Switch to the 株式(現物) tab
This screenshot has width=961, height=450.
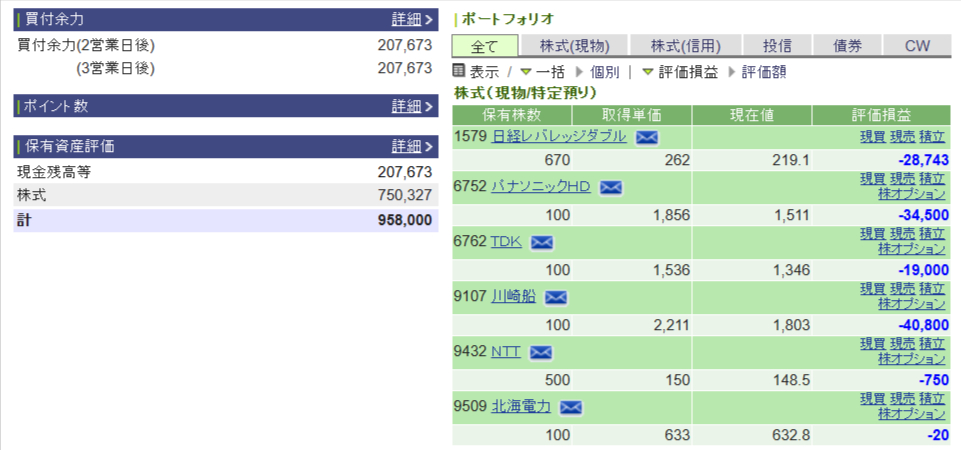[574, 46]
